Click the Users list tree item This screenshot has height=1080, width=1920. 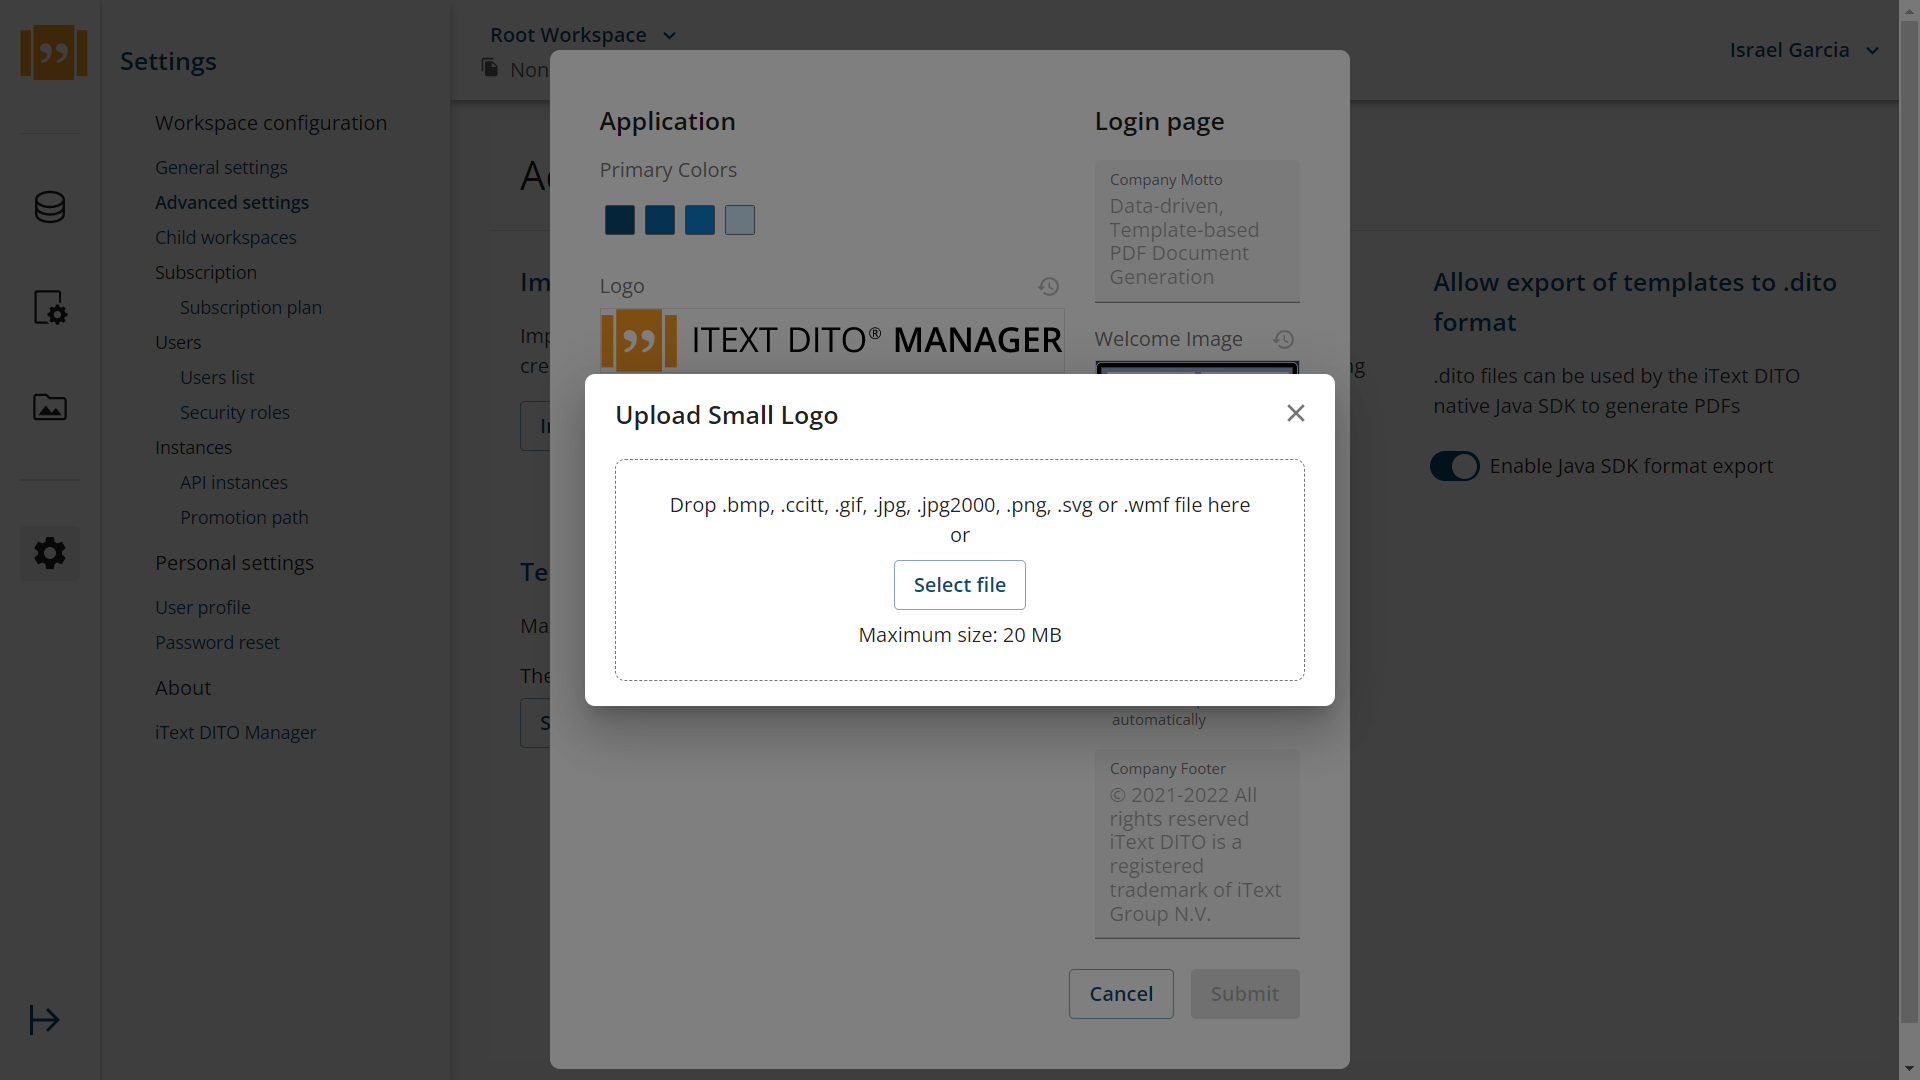click(216, 376)
